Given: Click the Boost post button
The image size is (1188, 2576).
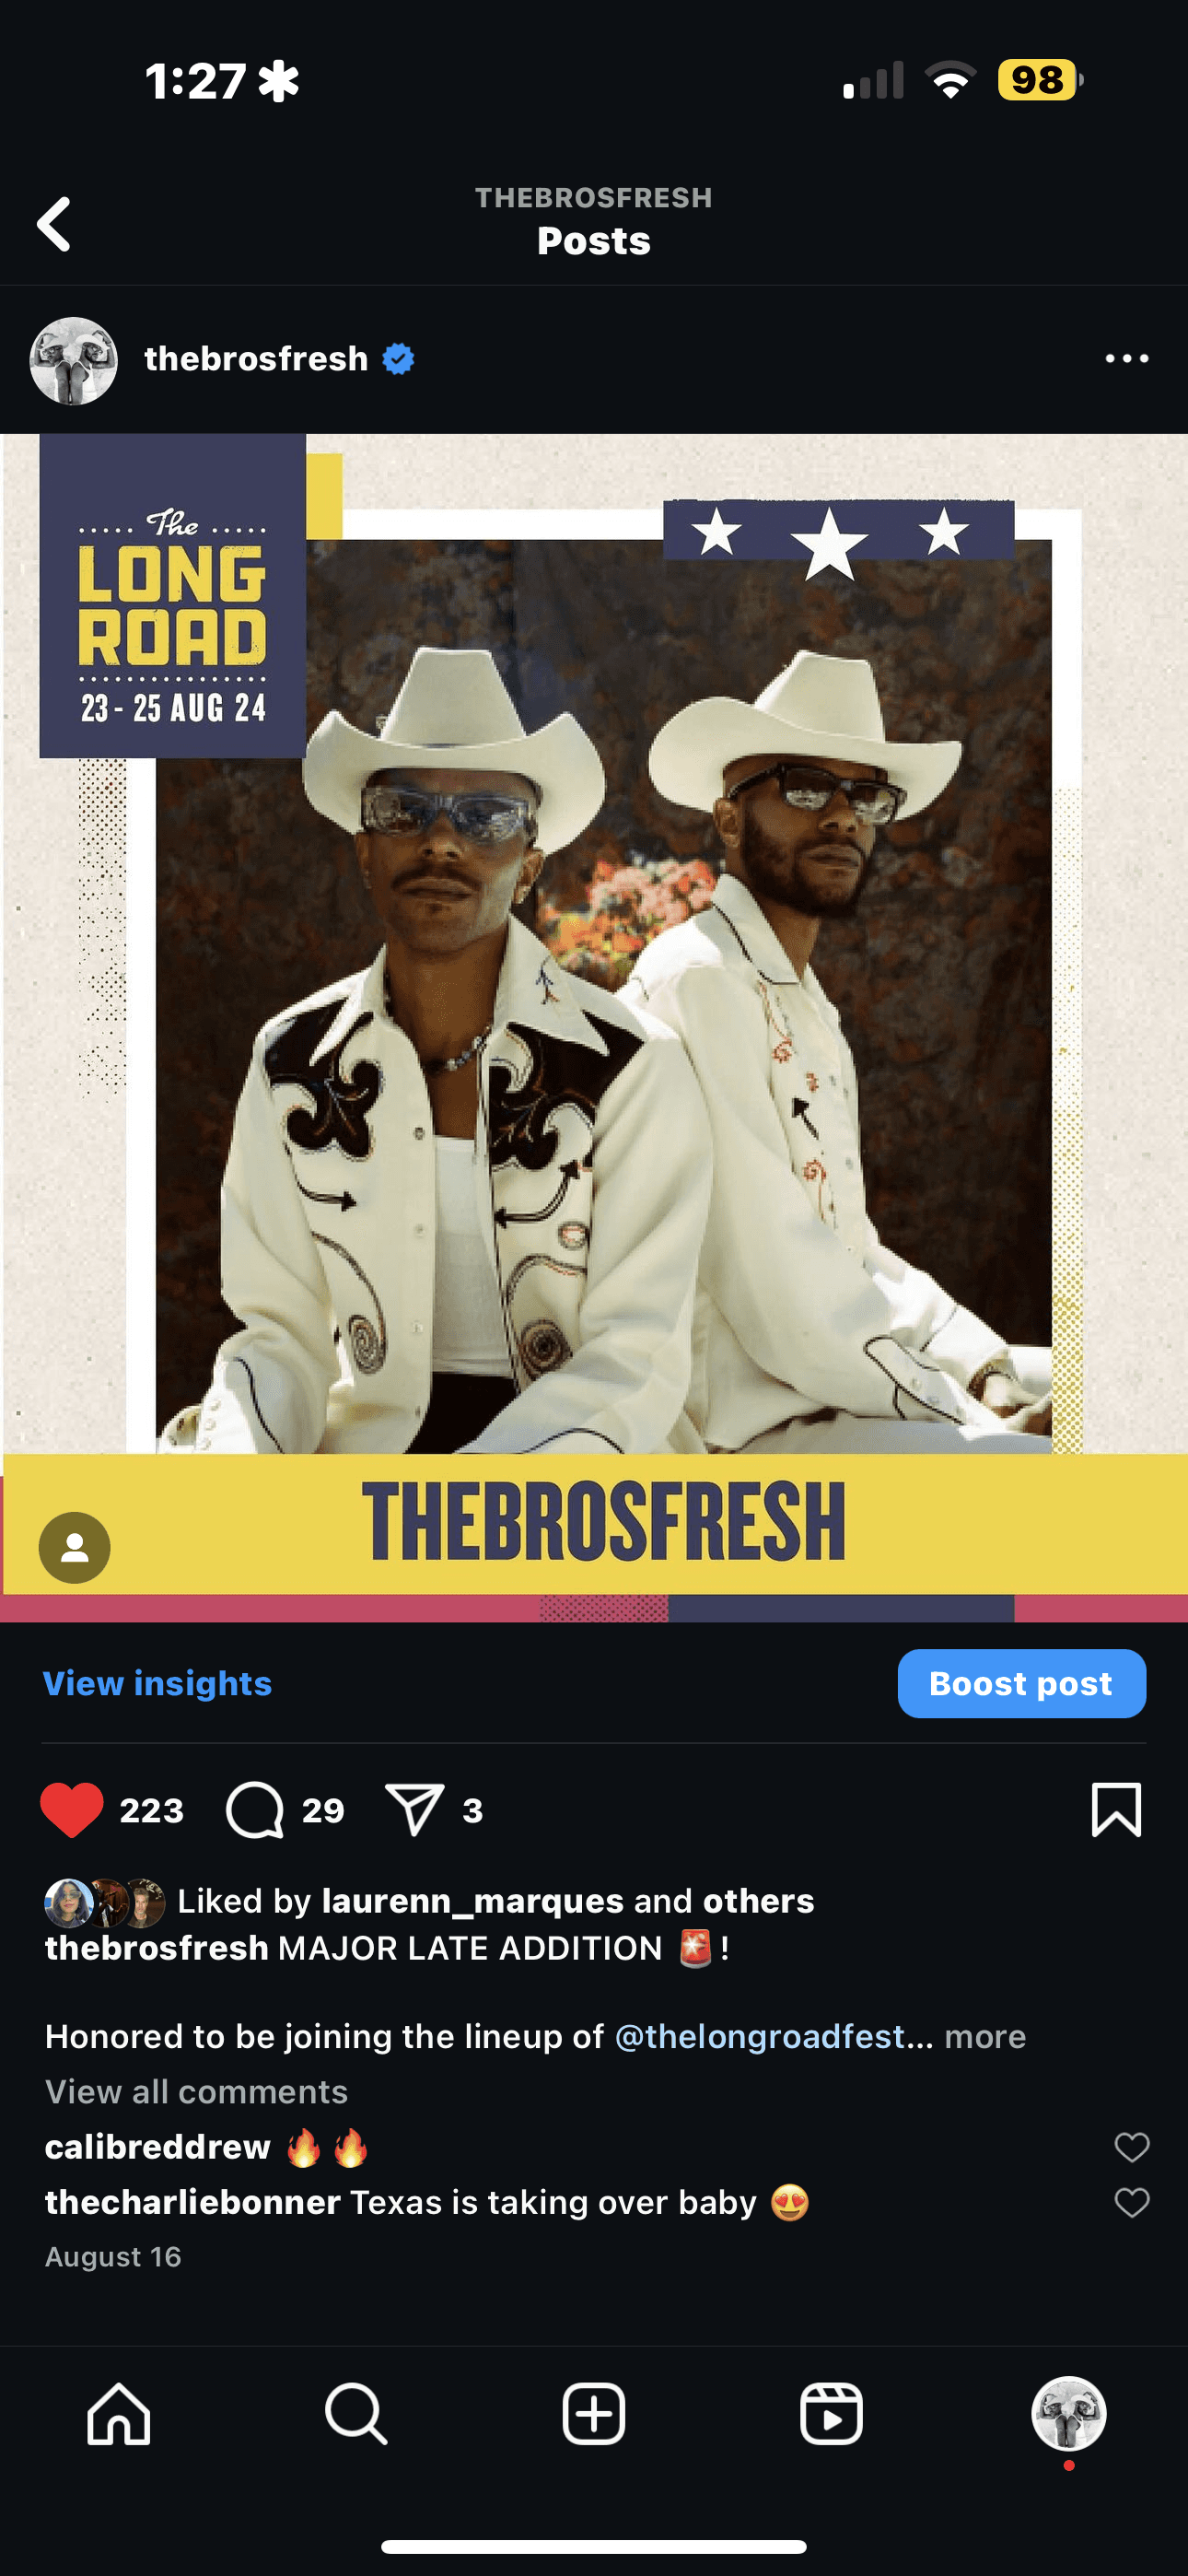Looking at the screenshot, I should coord(1021,1683).
